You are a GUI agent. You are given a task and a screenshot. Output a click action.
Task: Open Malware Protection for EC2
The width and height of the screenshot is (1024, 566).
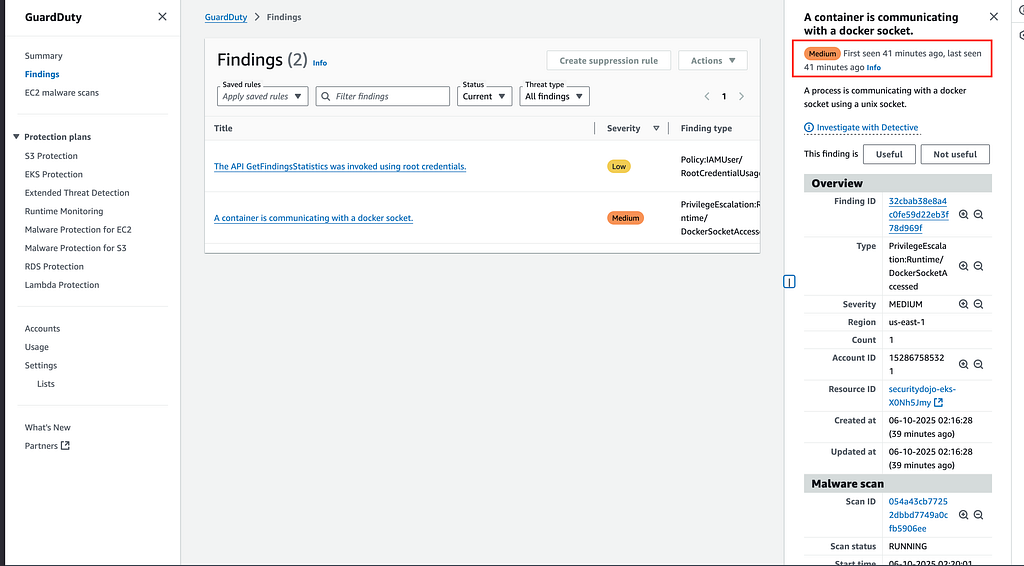coord(78,230)
